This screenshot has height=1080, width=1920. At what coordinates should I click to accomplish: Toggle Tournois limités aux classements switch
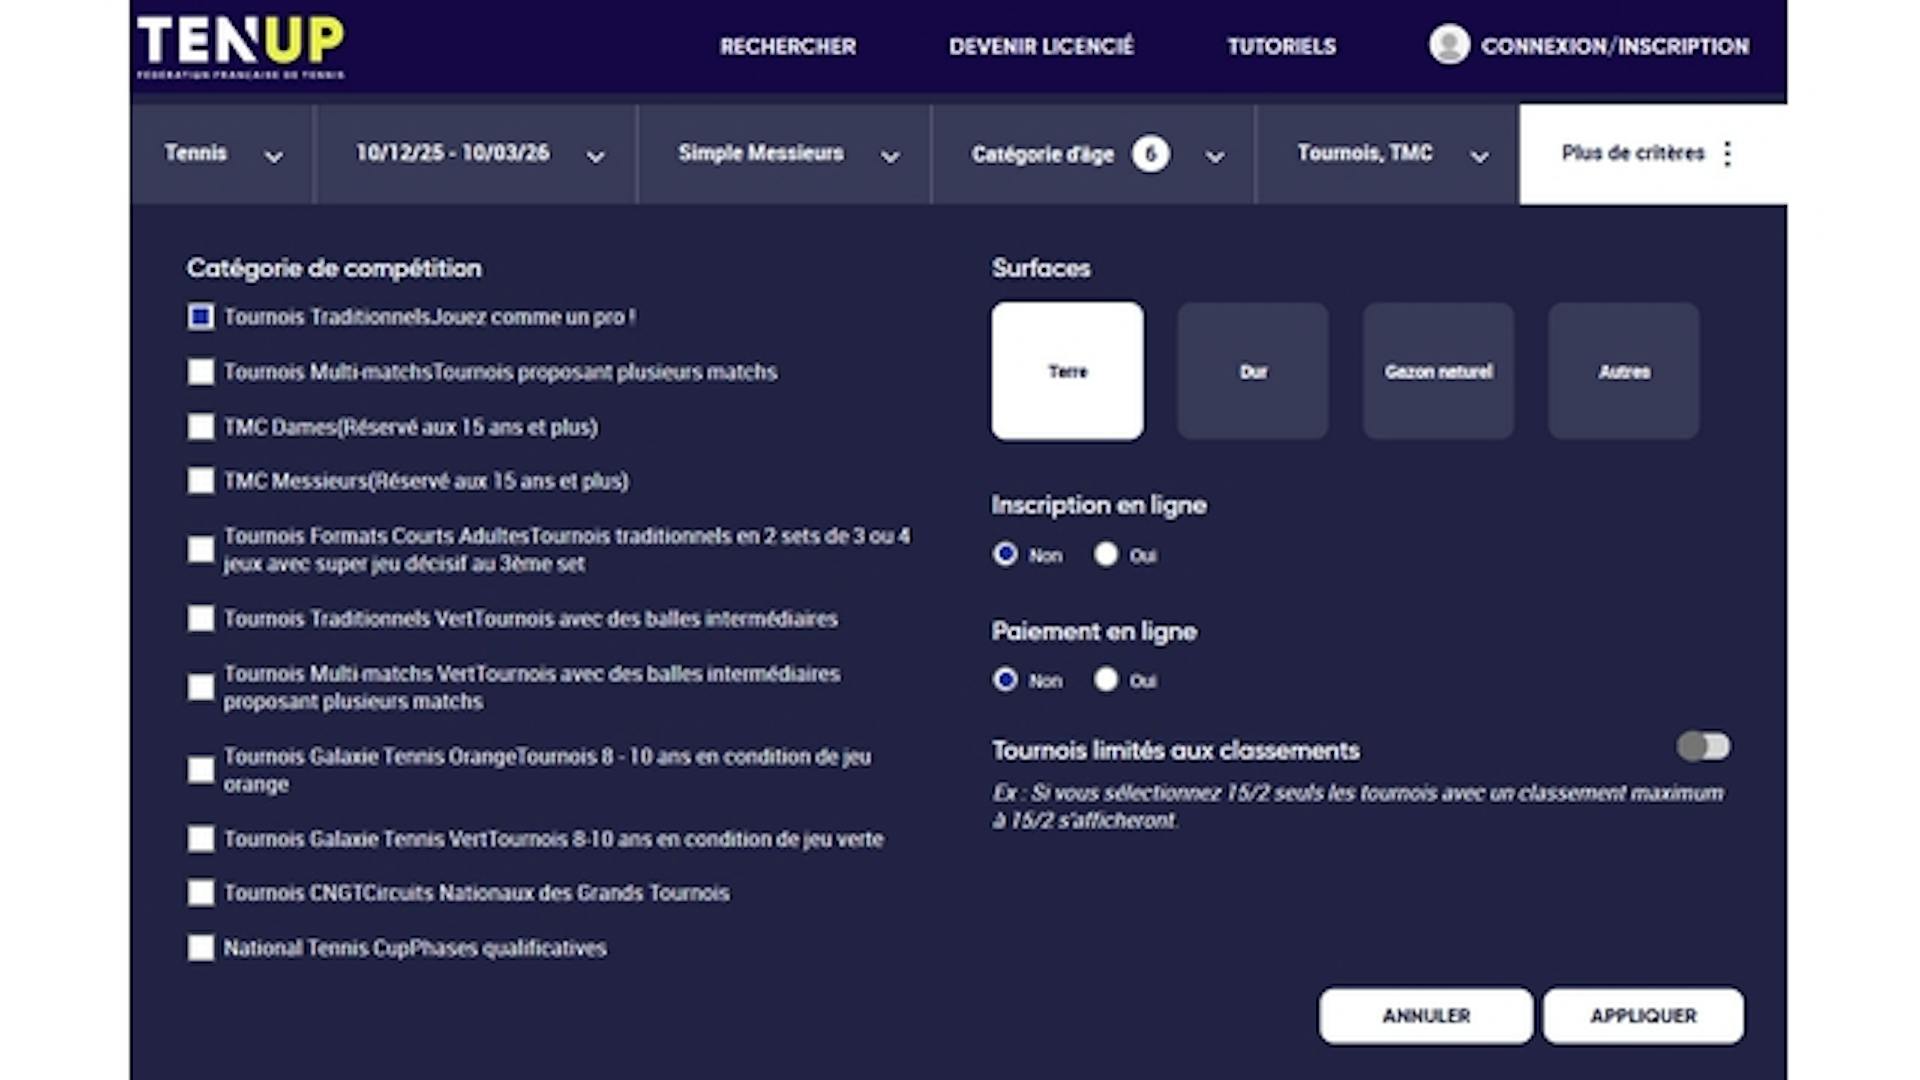(x=1703, y=747)
